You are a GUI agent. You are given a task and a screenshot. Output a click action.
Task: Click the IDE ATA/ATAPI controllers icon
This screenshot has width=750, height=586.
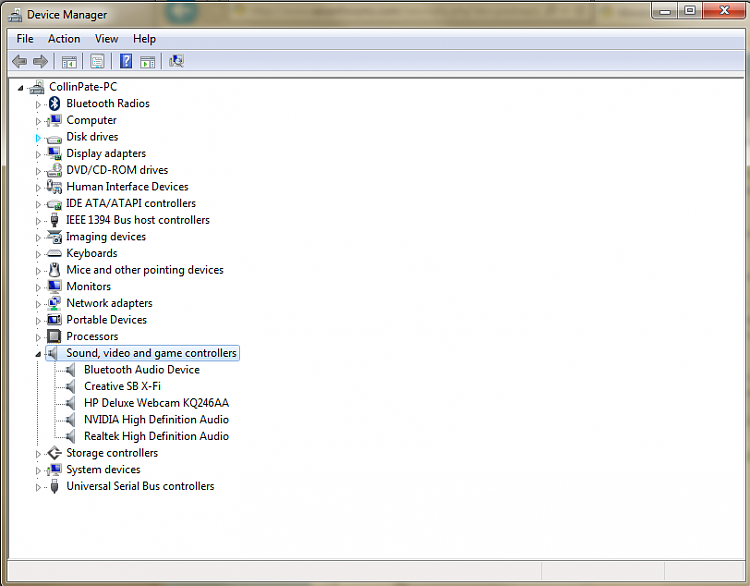[55, 204]
